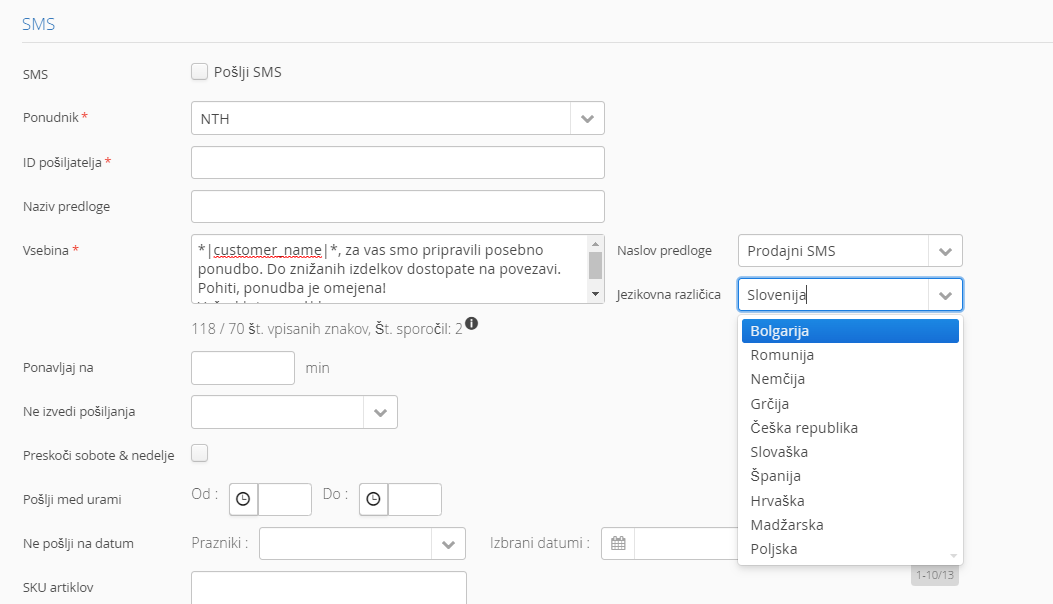The width and height of the screenshot is (1053, 604).
Task: Click the Vsebina scrollbar up arrow
Action: (595, 244)
